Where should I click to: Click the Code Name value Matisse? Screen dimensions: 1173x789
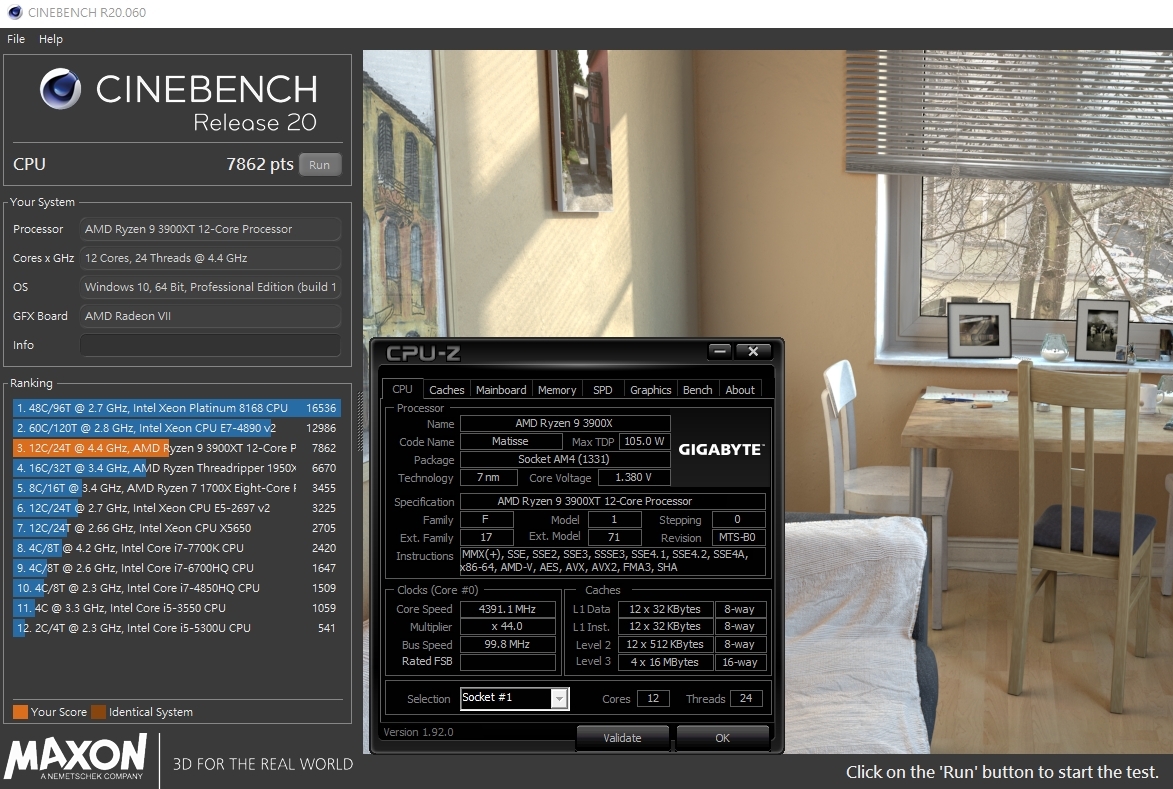point(511,441)
